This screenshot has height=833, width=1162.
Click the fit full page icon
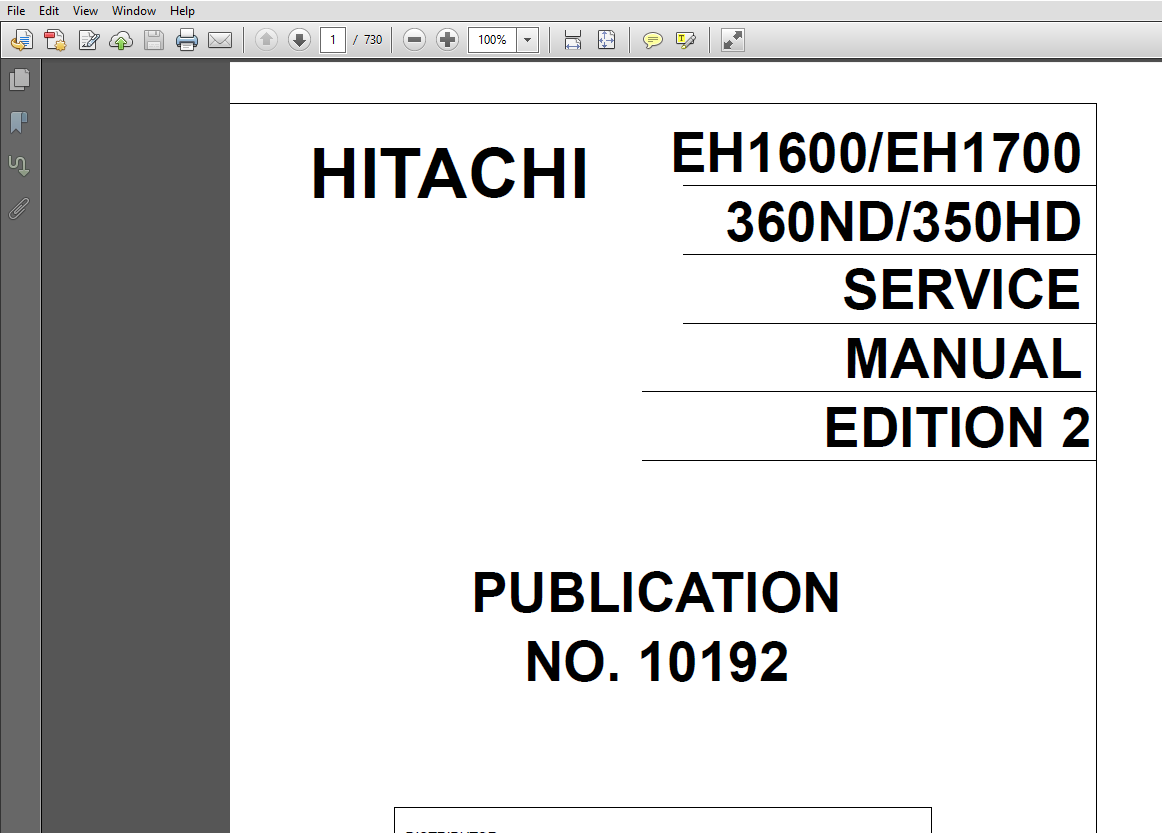(x=606, y=40)
